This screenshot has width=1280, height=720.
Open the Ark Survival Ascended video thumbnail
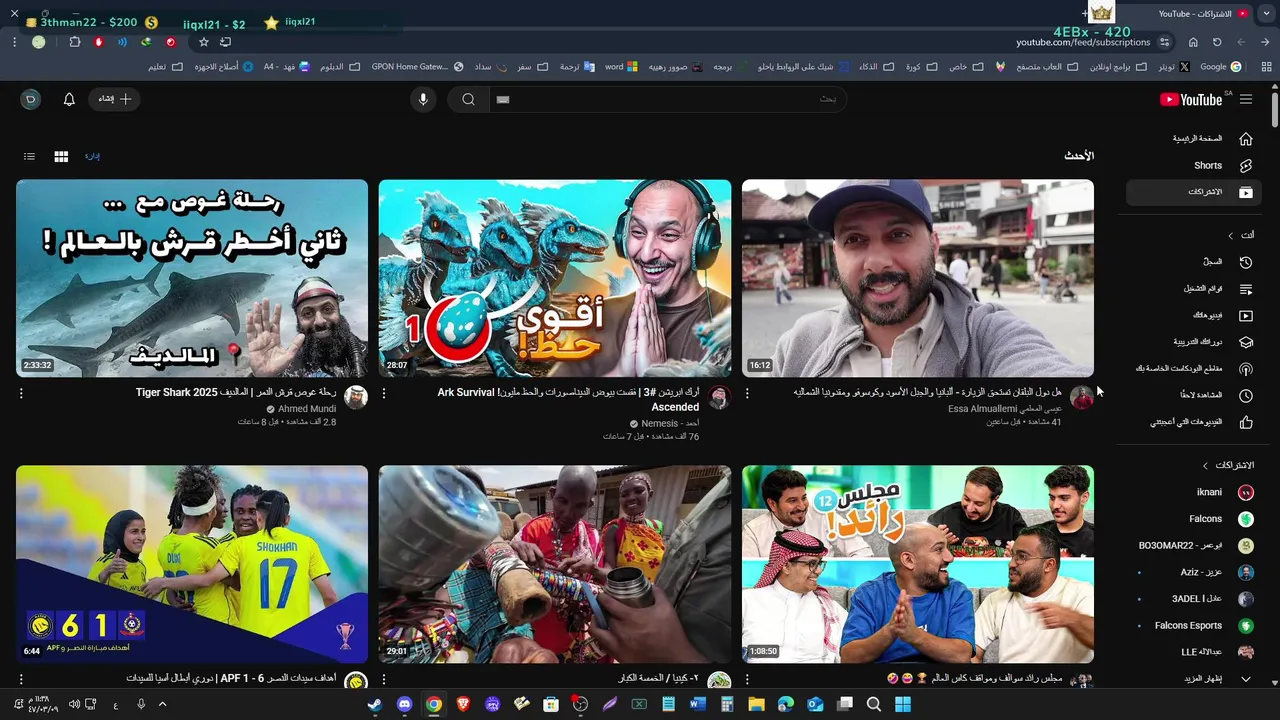(555, 278)
